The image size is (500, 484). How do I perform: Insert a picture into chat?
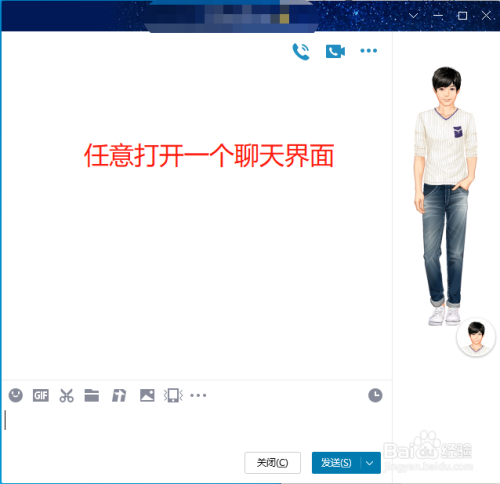click(147, 395)
